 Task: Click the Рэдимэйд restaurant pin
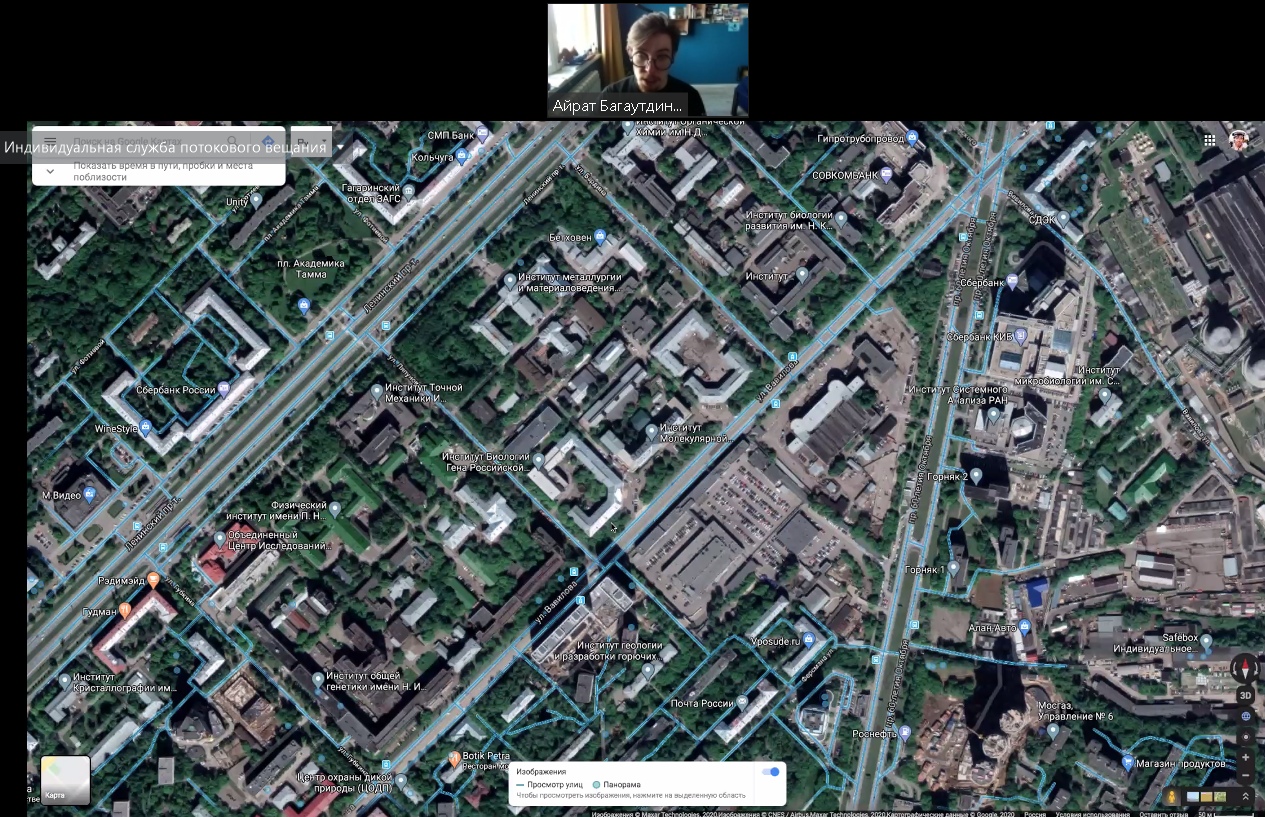[153, 580]
